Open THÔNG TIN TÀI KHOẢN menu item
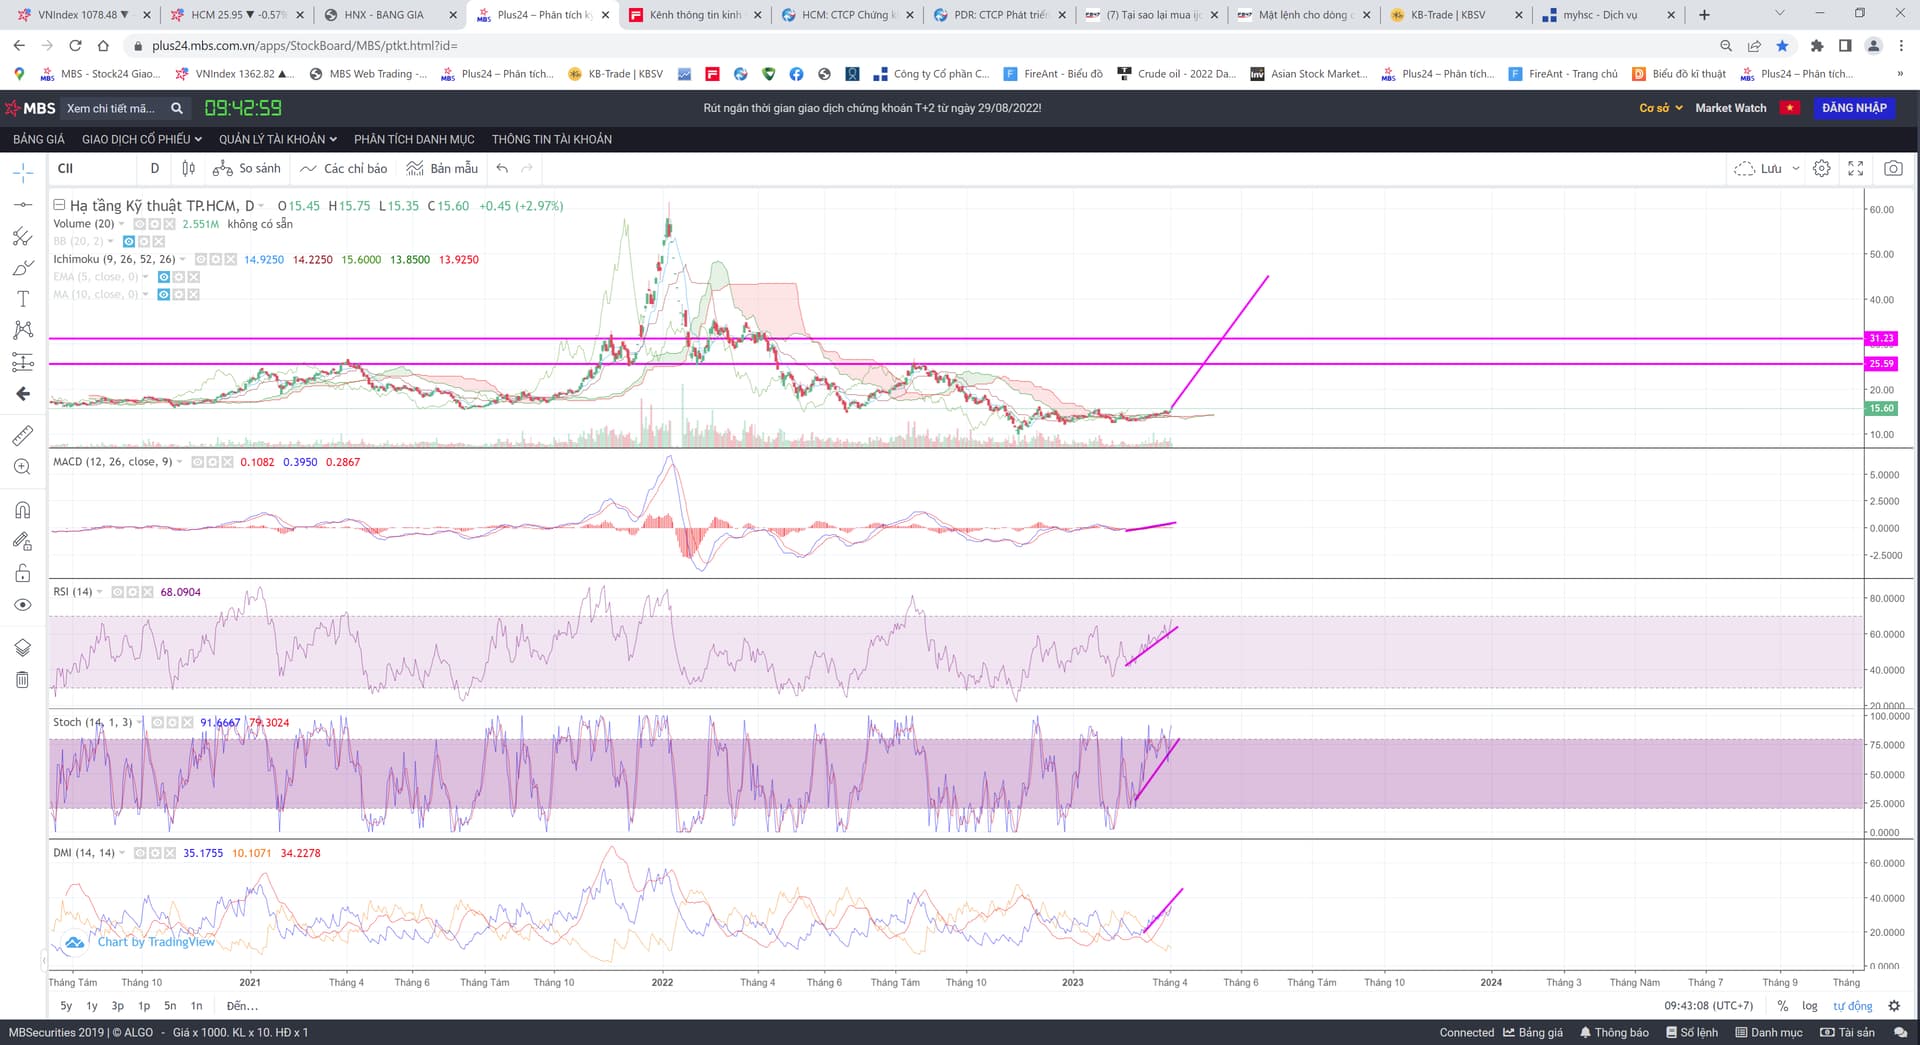The height and width of the screenshot is (1045, 1920). (551, 139)
